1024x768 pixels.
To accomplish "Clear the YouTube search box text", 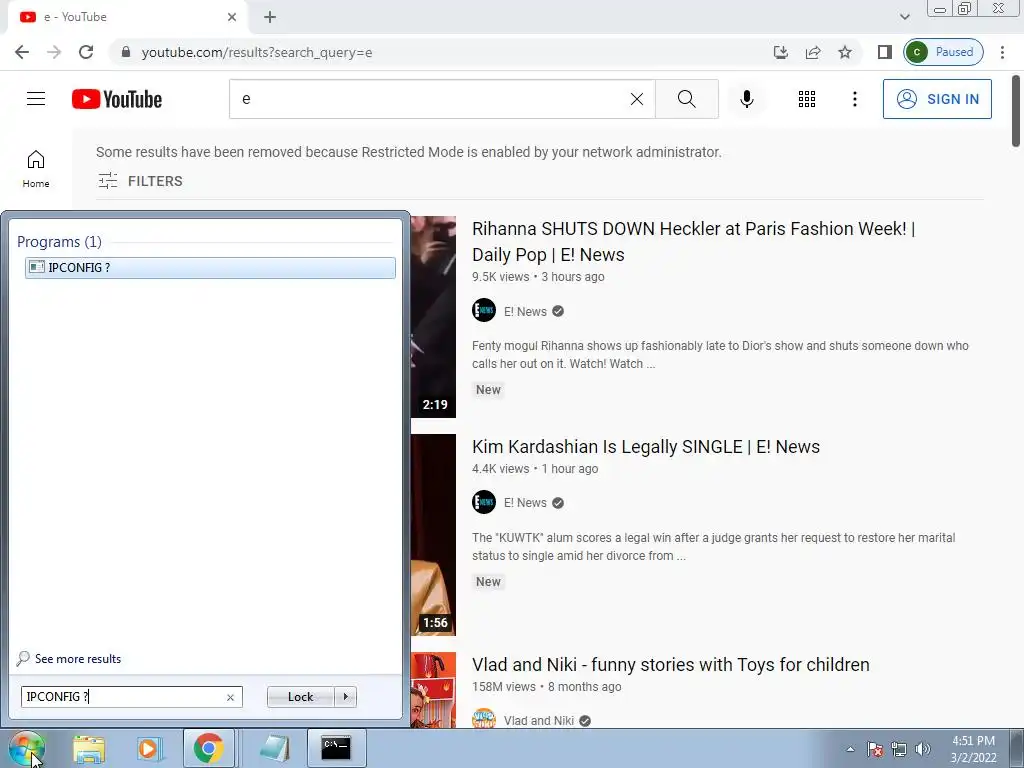I will (637, 99).
